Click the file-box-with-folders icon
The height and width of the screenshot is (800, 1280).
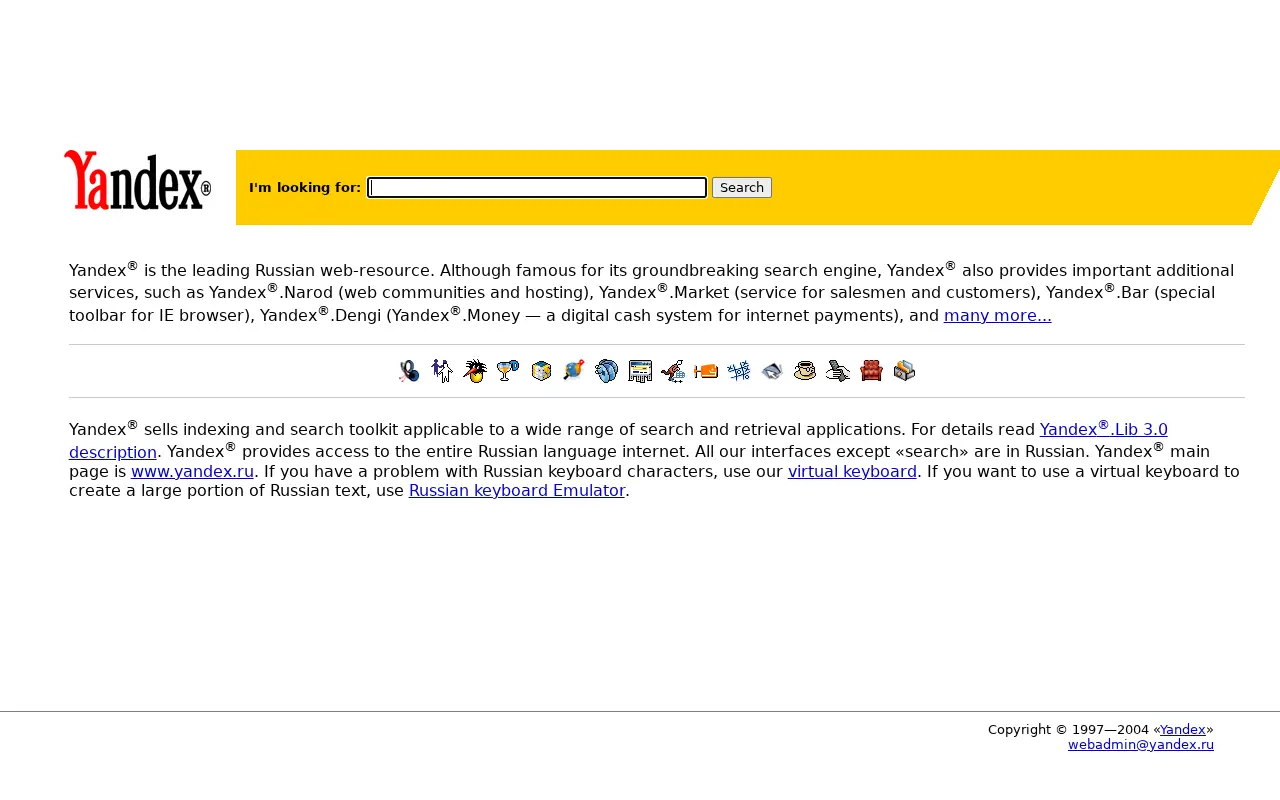[904, 371]
